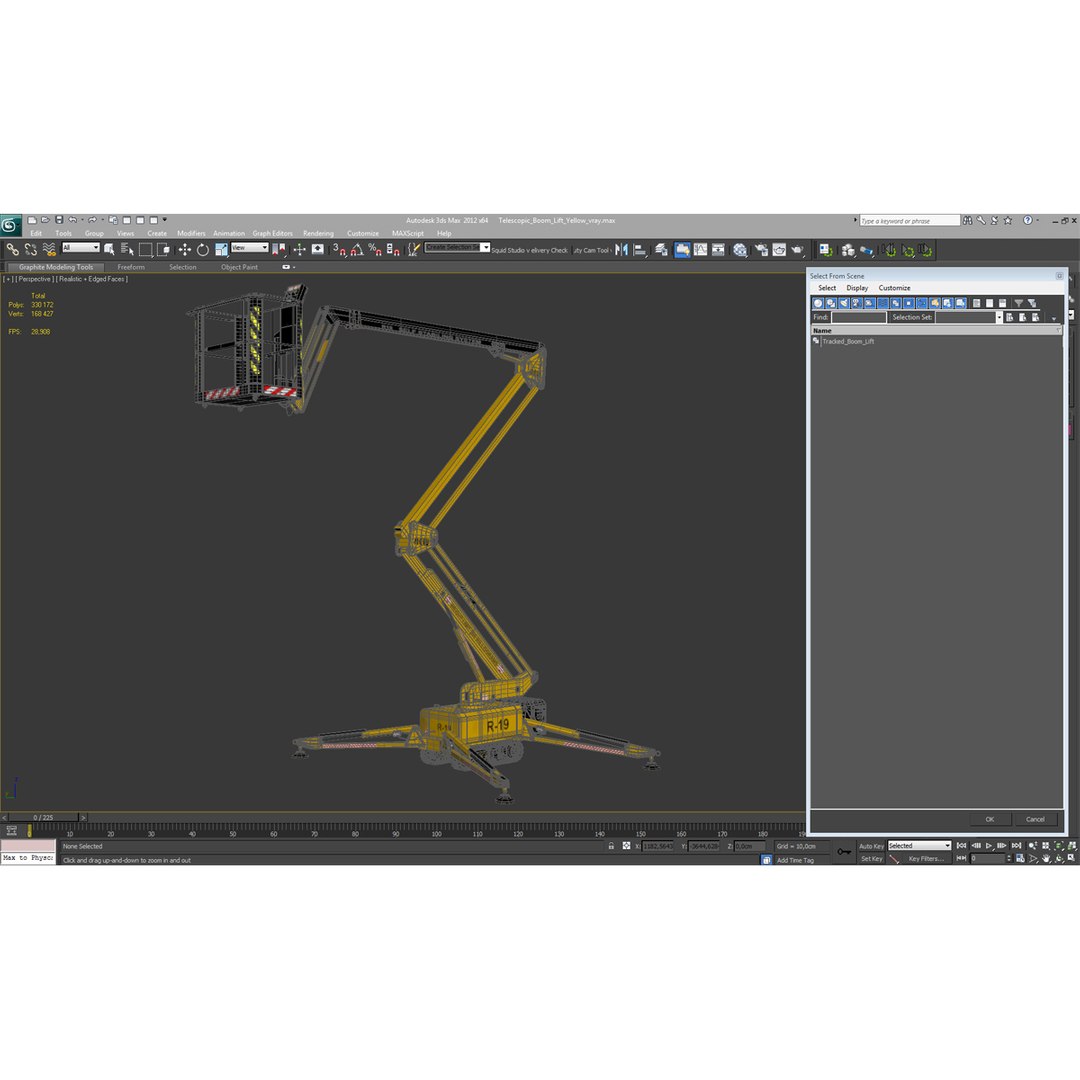Open the reference coordinate system View dropdown

[250, 247]
